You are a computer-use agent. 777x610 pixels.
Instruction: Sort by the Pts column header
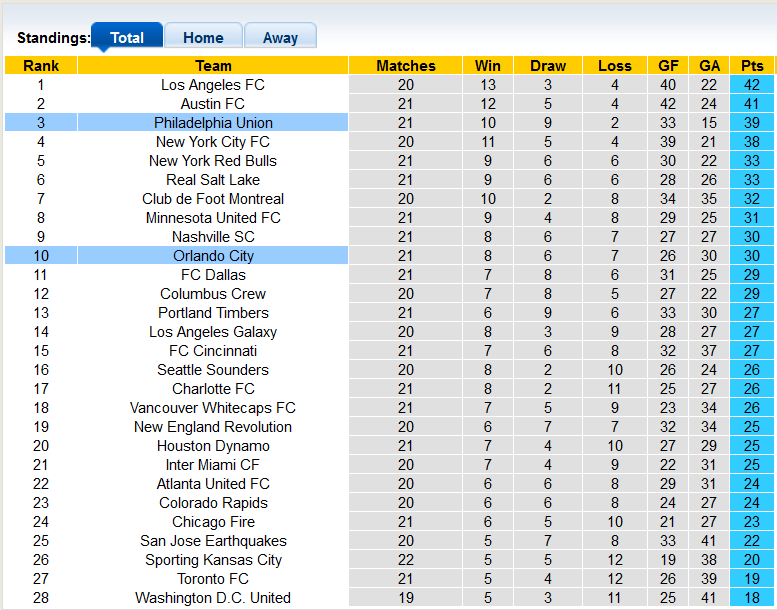tap(752, 66)
